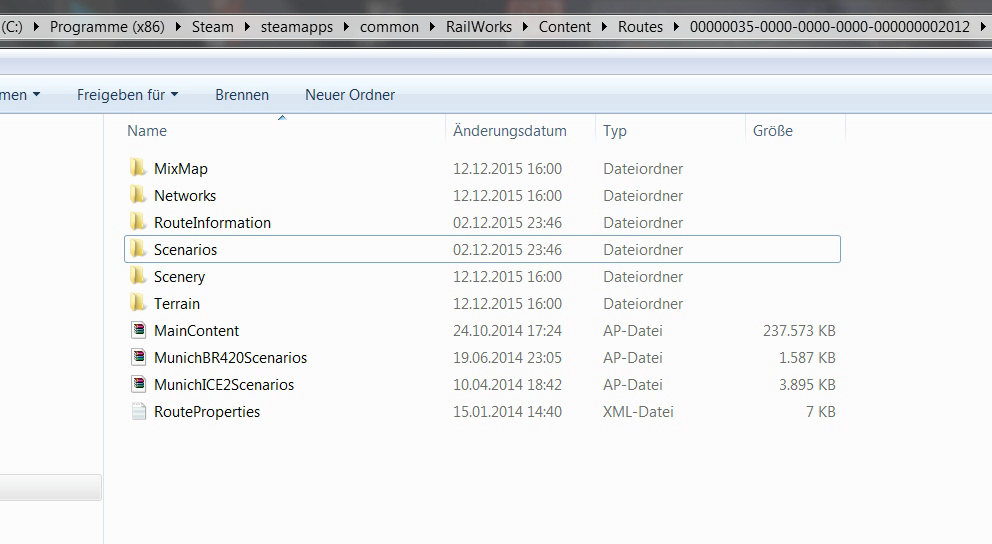Go to the RailWorks breadcrumb segment

pyautogui.click(x=479, y=27)
